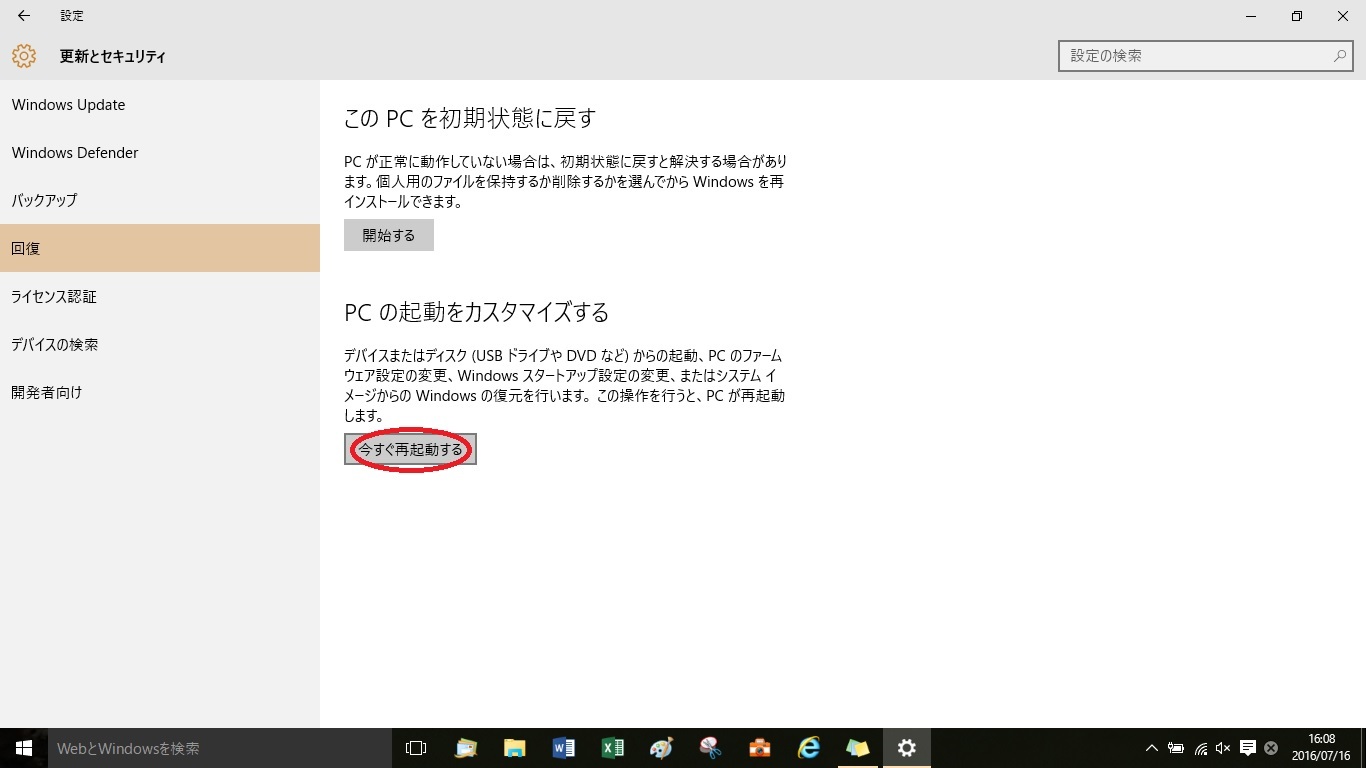
Task: Click the 更新とセキュリティ page title
Action: pos(113,57)
